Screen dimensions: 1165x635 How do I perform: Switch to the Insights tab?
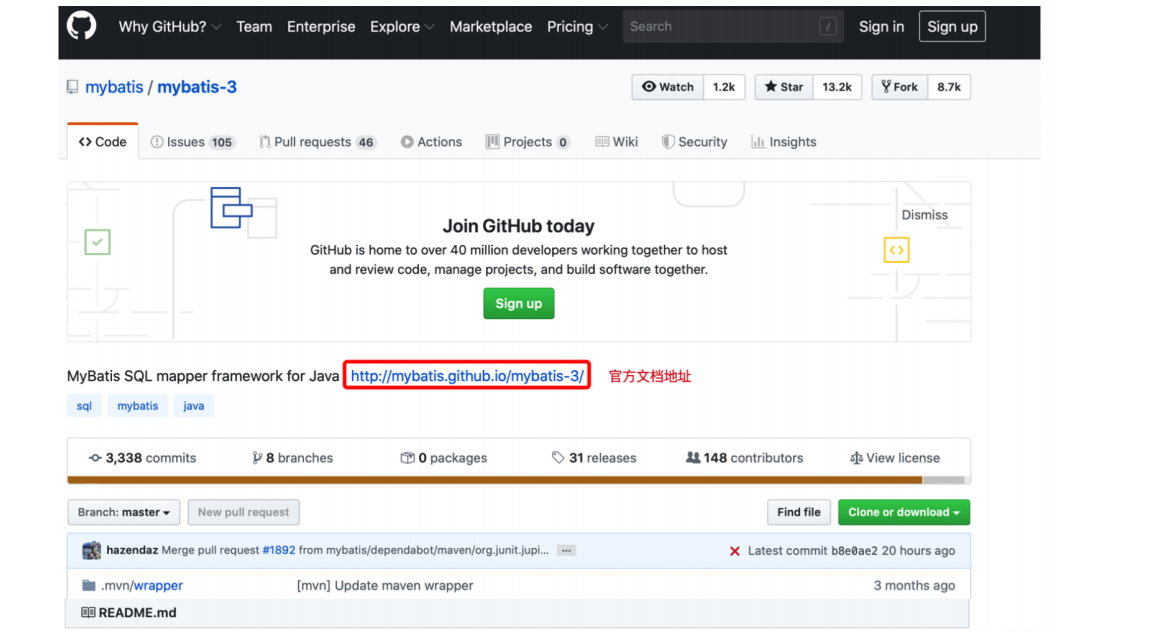pyautogui.click(x=783, y=142)
